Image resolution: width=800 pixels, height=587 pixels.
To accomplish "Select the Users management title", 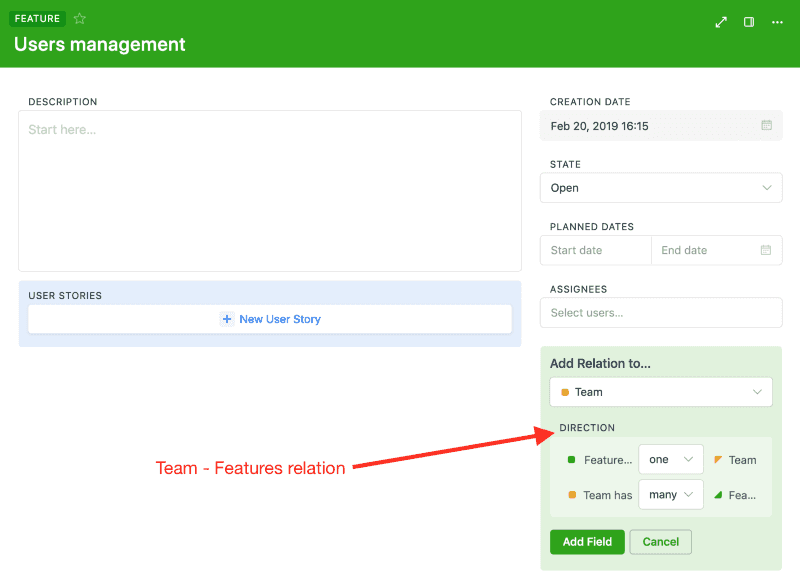I will coord(98,44).
